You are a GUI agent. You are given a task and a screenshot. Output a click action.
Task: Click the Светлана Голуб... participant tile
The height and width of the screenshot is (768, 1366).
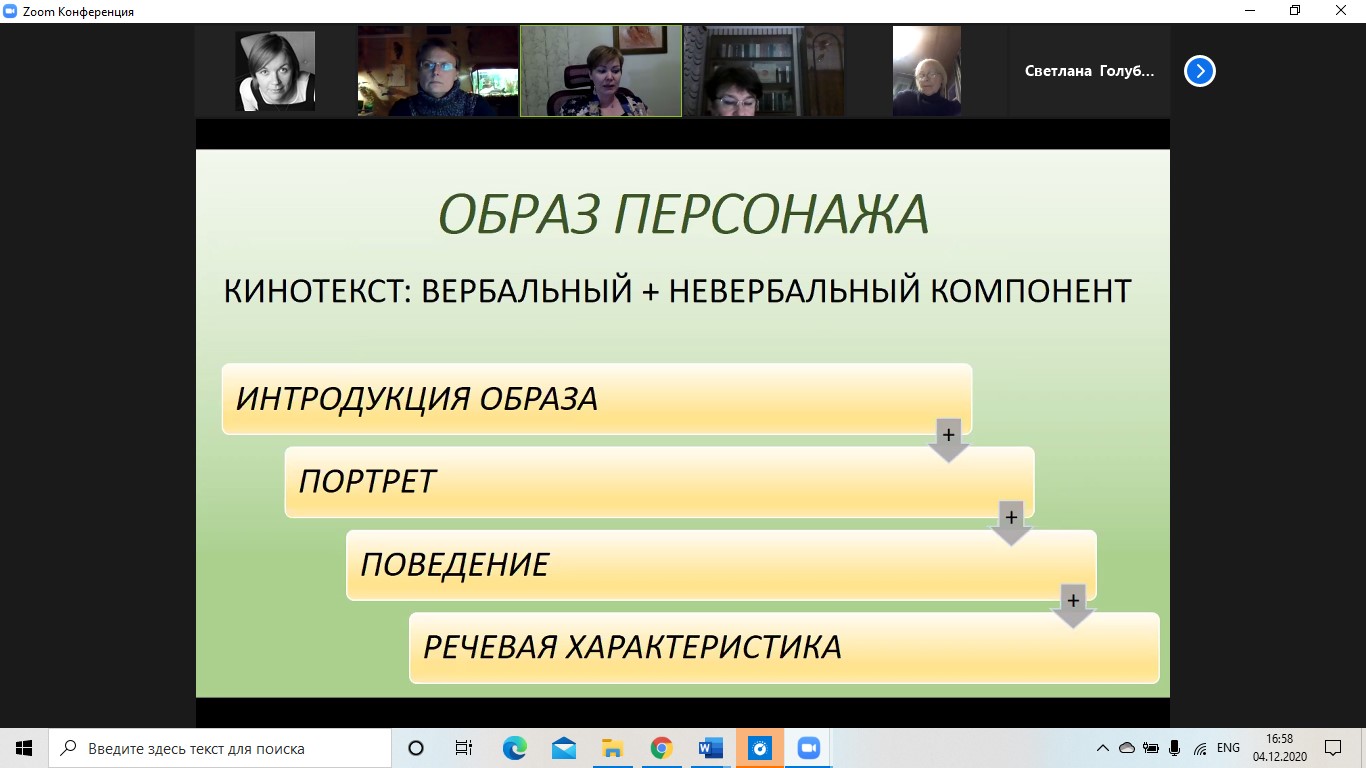1089,71
